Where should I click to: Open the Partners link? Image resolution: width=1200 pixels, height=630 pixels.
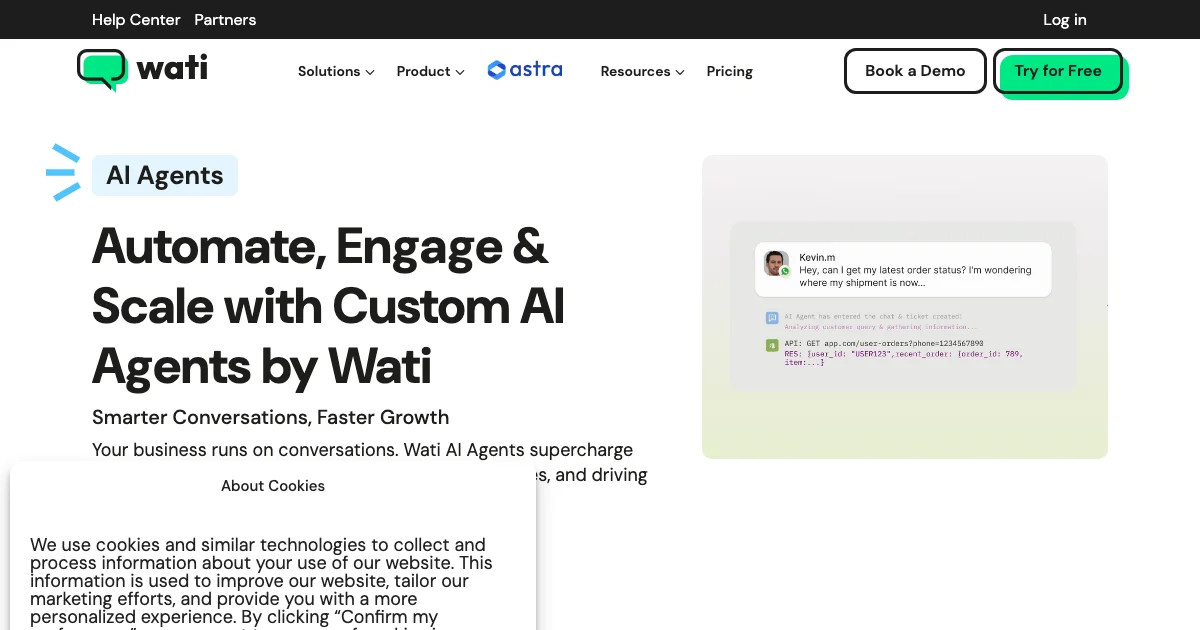click(x=225, y=20)
